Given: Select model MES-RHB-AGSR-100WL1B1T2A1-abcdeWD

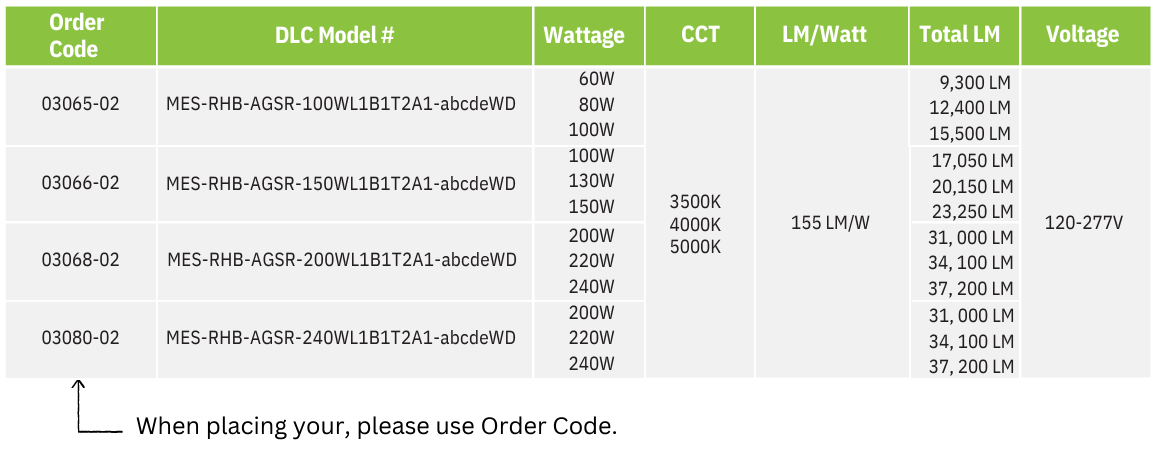Looking at the screenshot, I should [x=340, y=105].
